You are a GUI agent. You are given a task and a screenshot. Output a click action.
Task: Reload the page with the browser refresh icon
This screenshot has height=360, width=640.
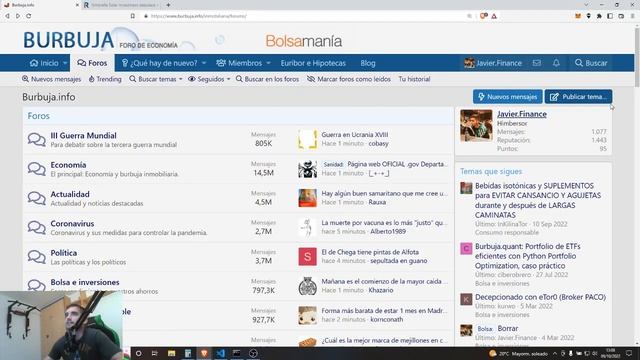(29, 16)
